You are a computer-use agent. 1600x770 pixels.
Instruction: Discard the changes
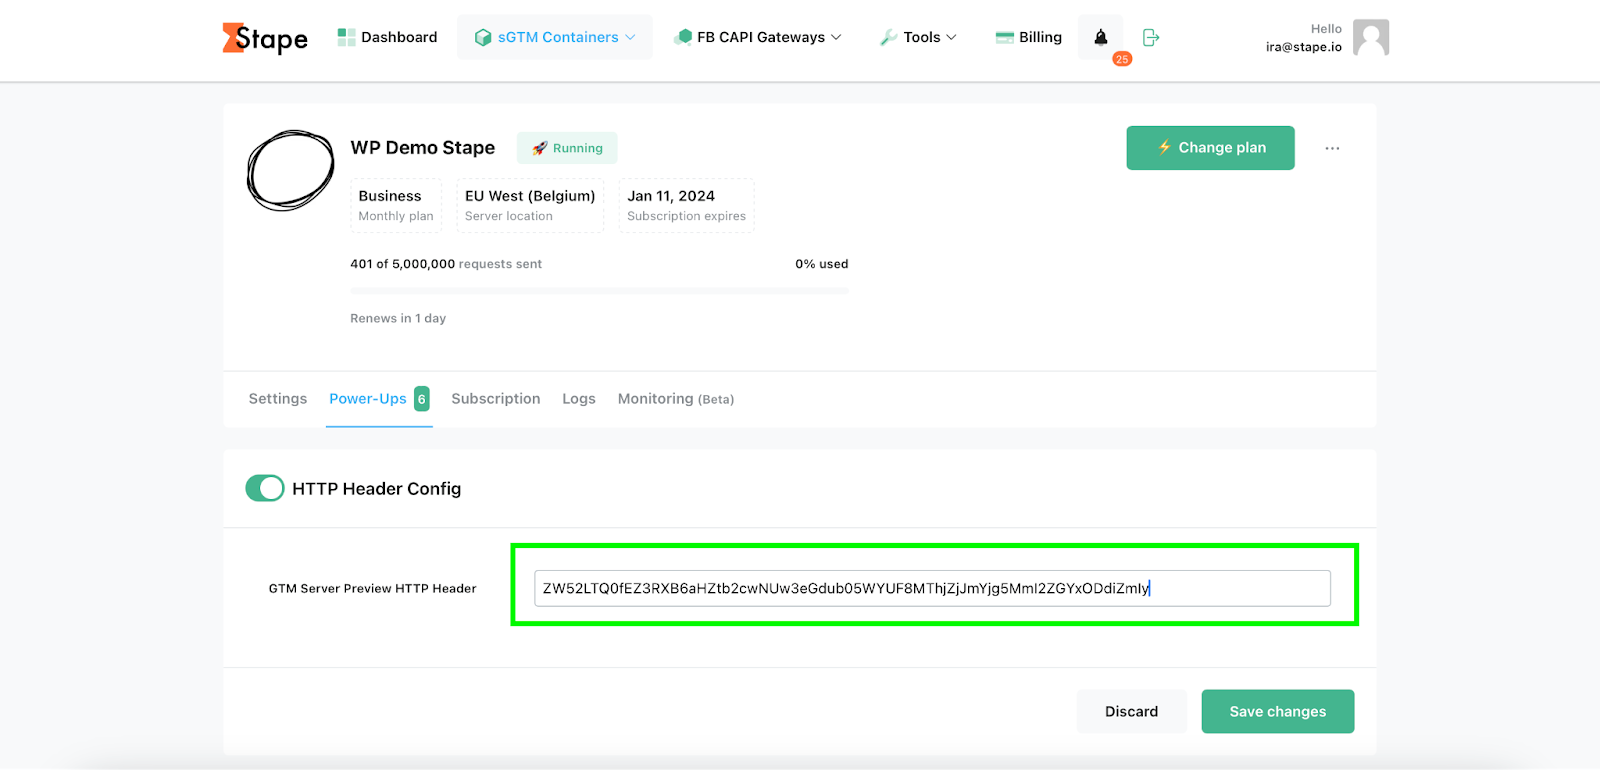1131,711
